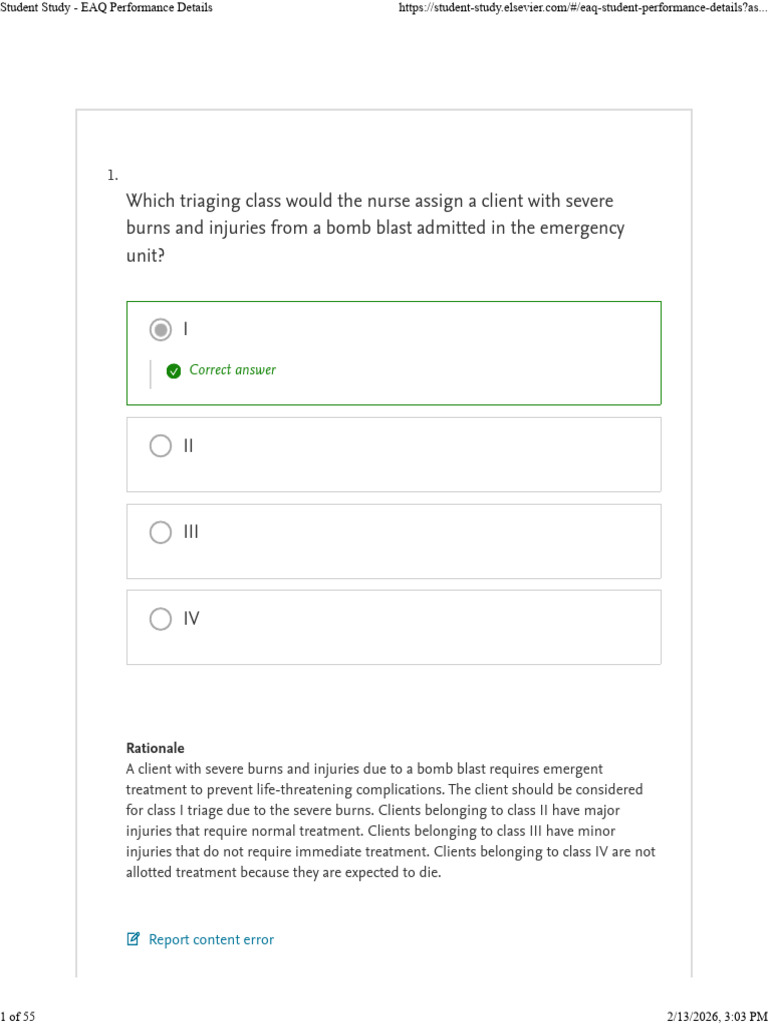Screen dimensions: 768x1024
Task: Open the Report content error link
Action: [x=211, y=940]
